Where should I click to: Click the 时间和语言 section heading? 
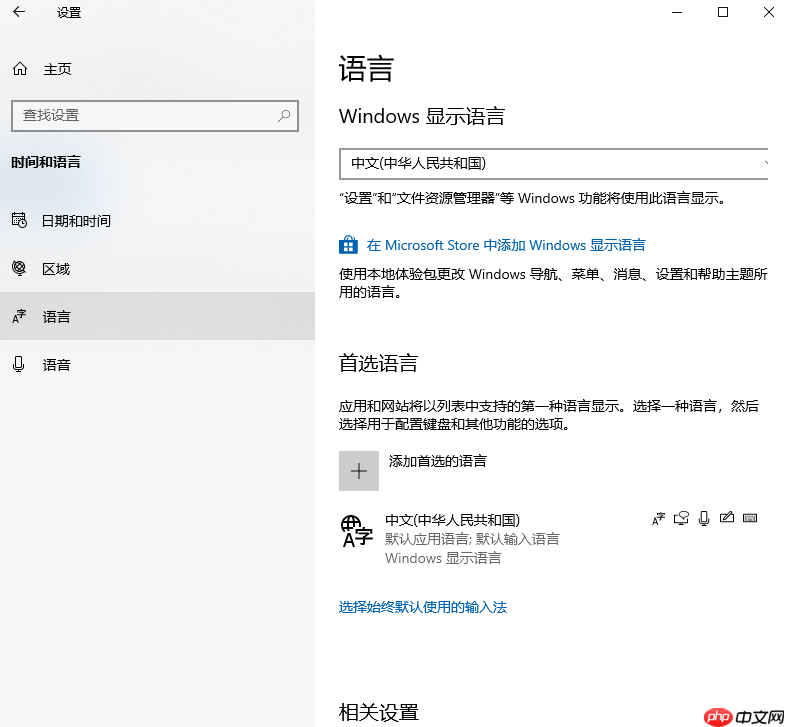point(46,162)
